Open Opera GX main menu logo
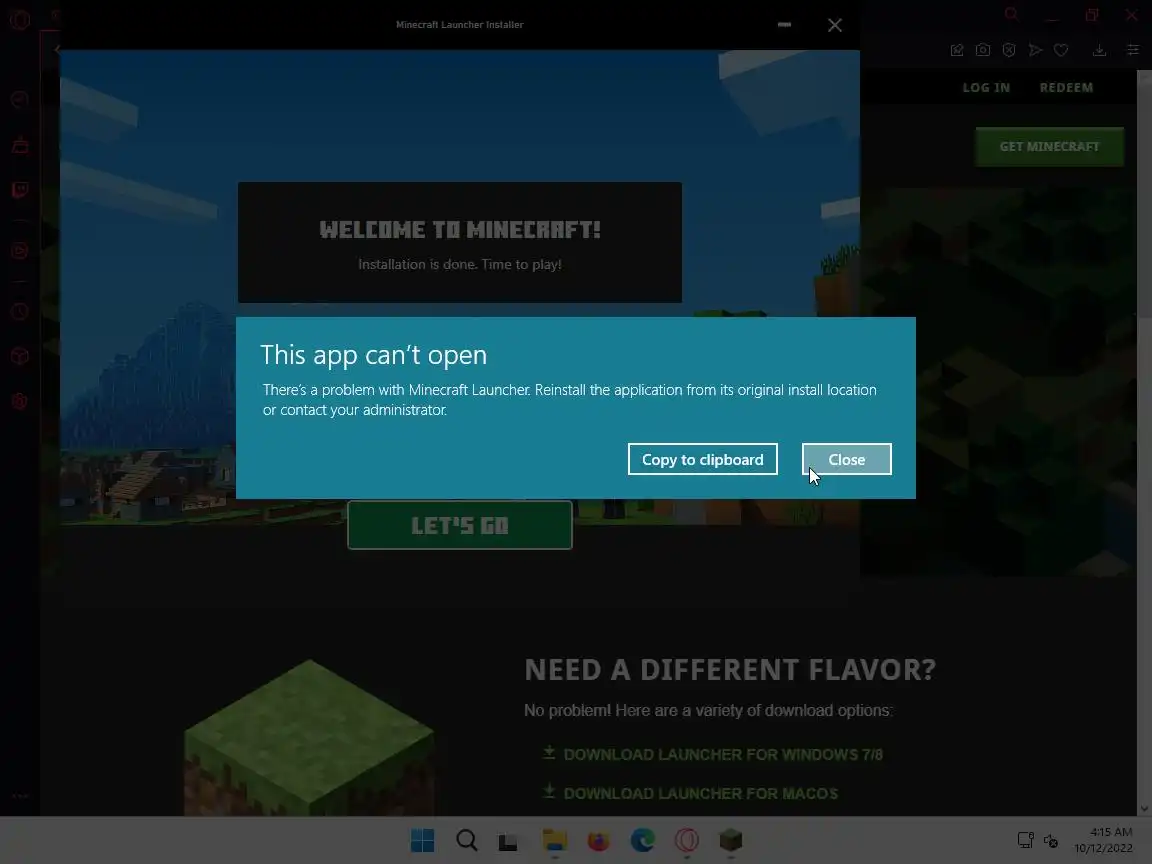The width and height of the screenshot is (1152, 864). coord(20,19)
